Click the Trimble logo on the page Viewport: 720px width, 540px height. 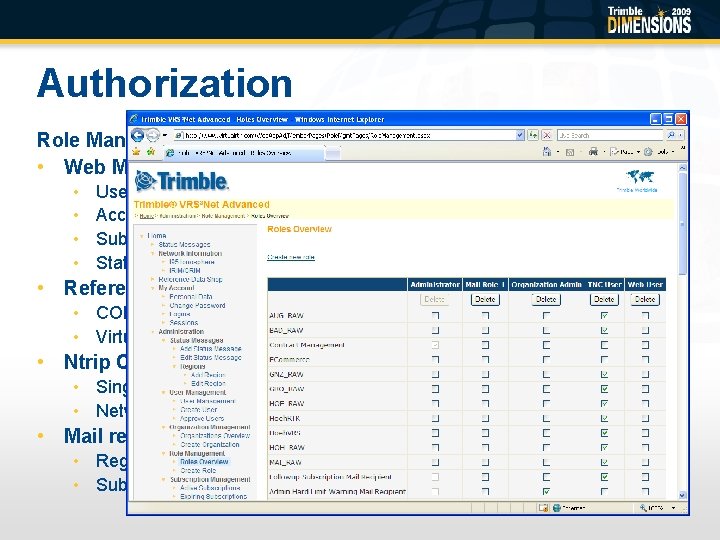tap(182, 181)
